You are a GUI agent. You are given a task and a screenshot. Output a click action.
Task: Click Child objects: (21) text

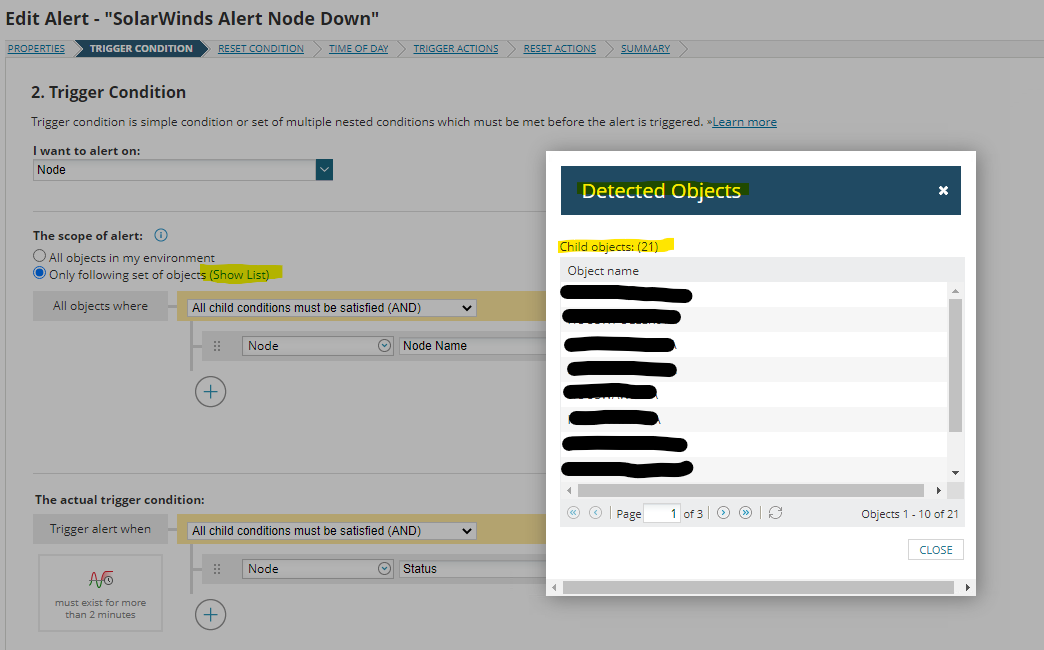[609, 246]
